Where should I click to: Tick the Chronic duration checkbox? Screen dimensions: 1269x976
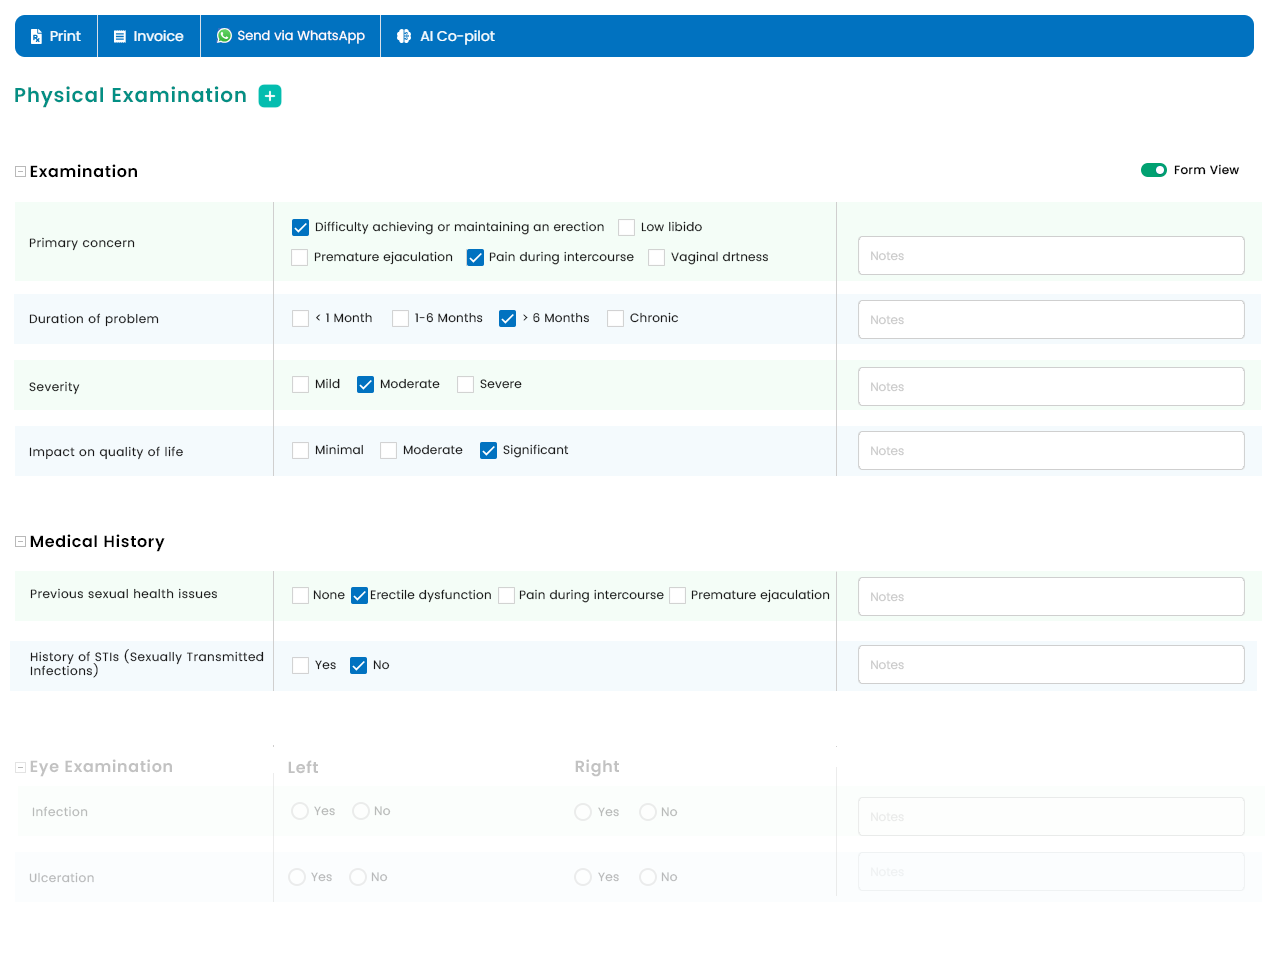coord(616,318)
